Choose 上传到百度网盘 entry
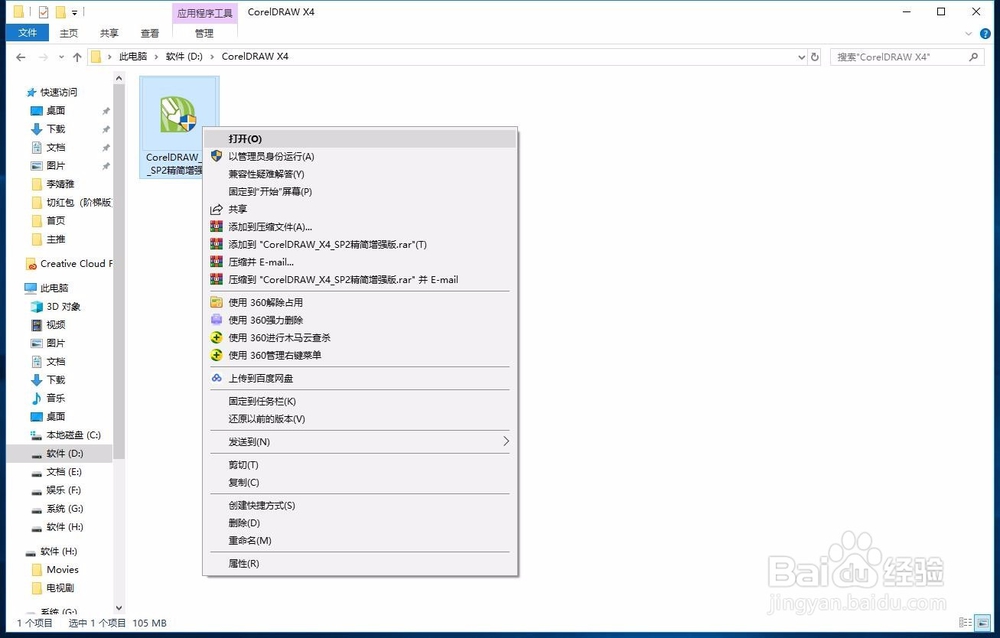 [x=360, y=378]
